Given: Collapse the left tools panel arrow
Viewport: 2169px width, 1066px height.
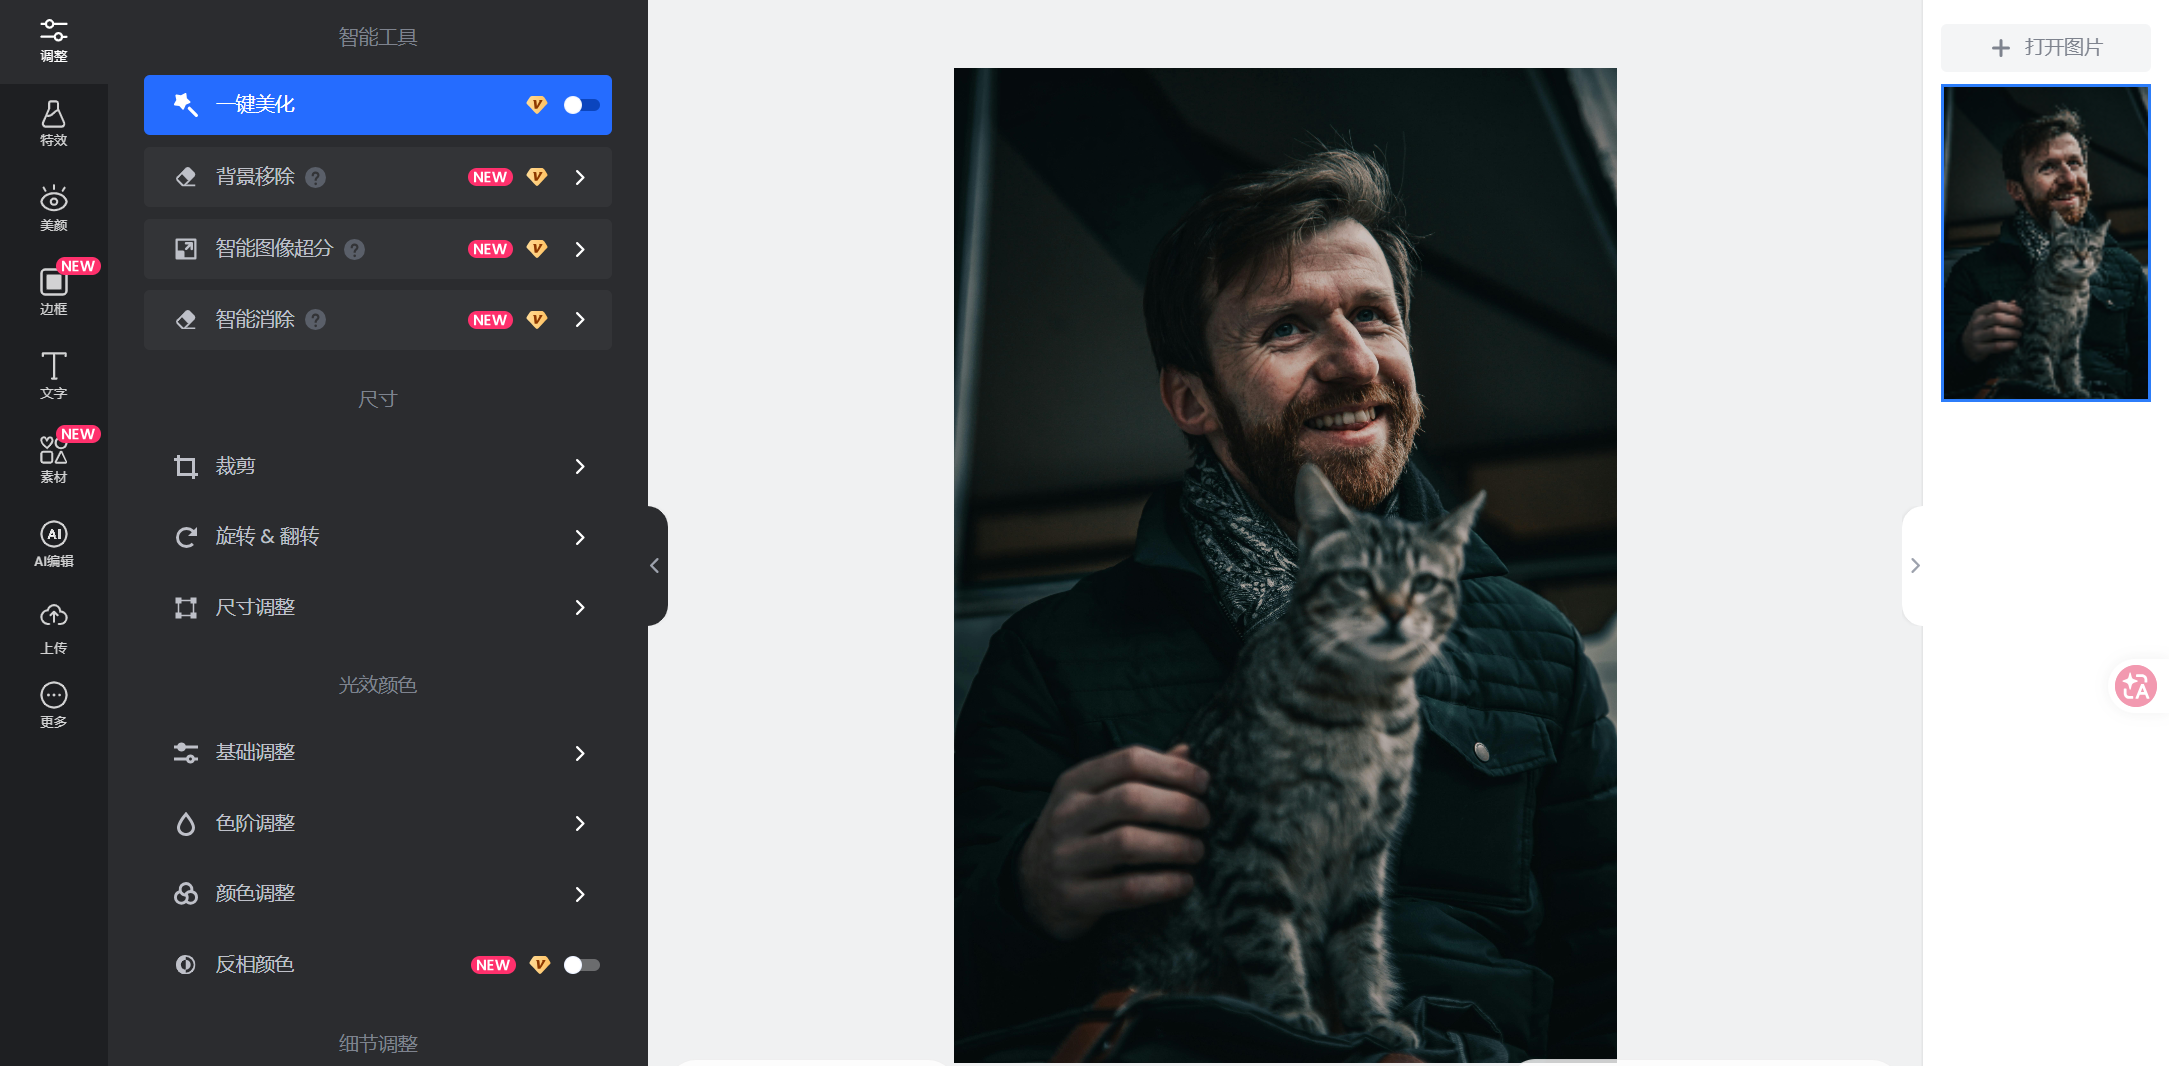Looking at the screenshot, I should point(655,566).
